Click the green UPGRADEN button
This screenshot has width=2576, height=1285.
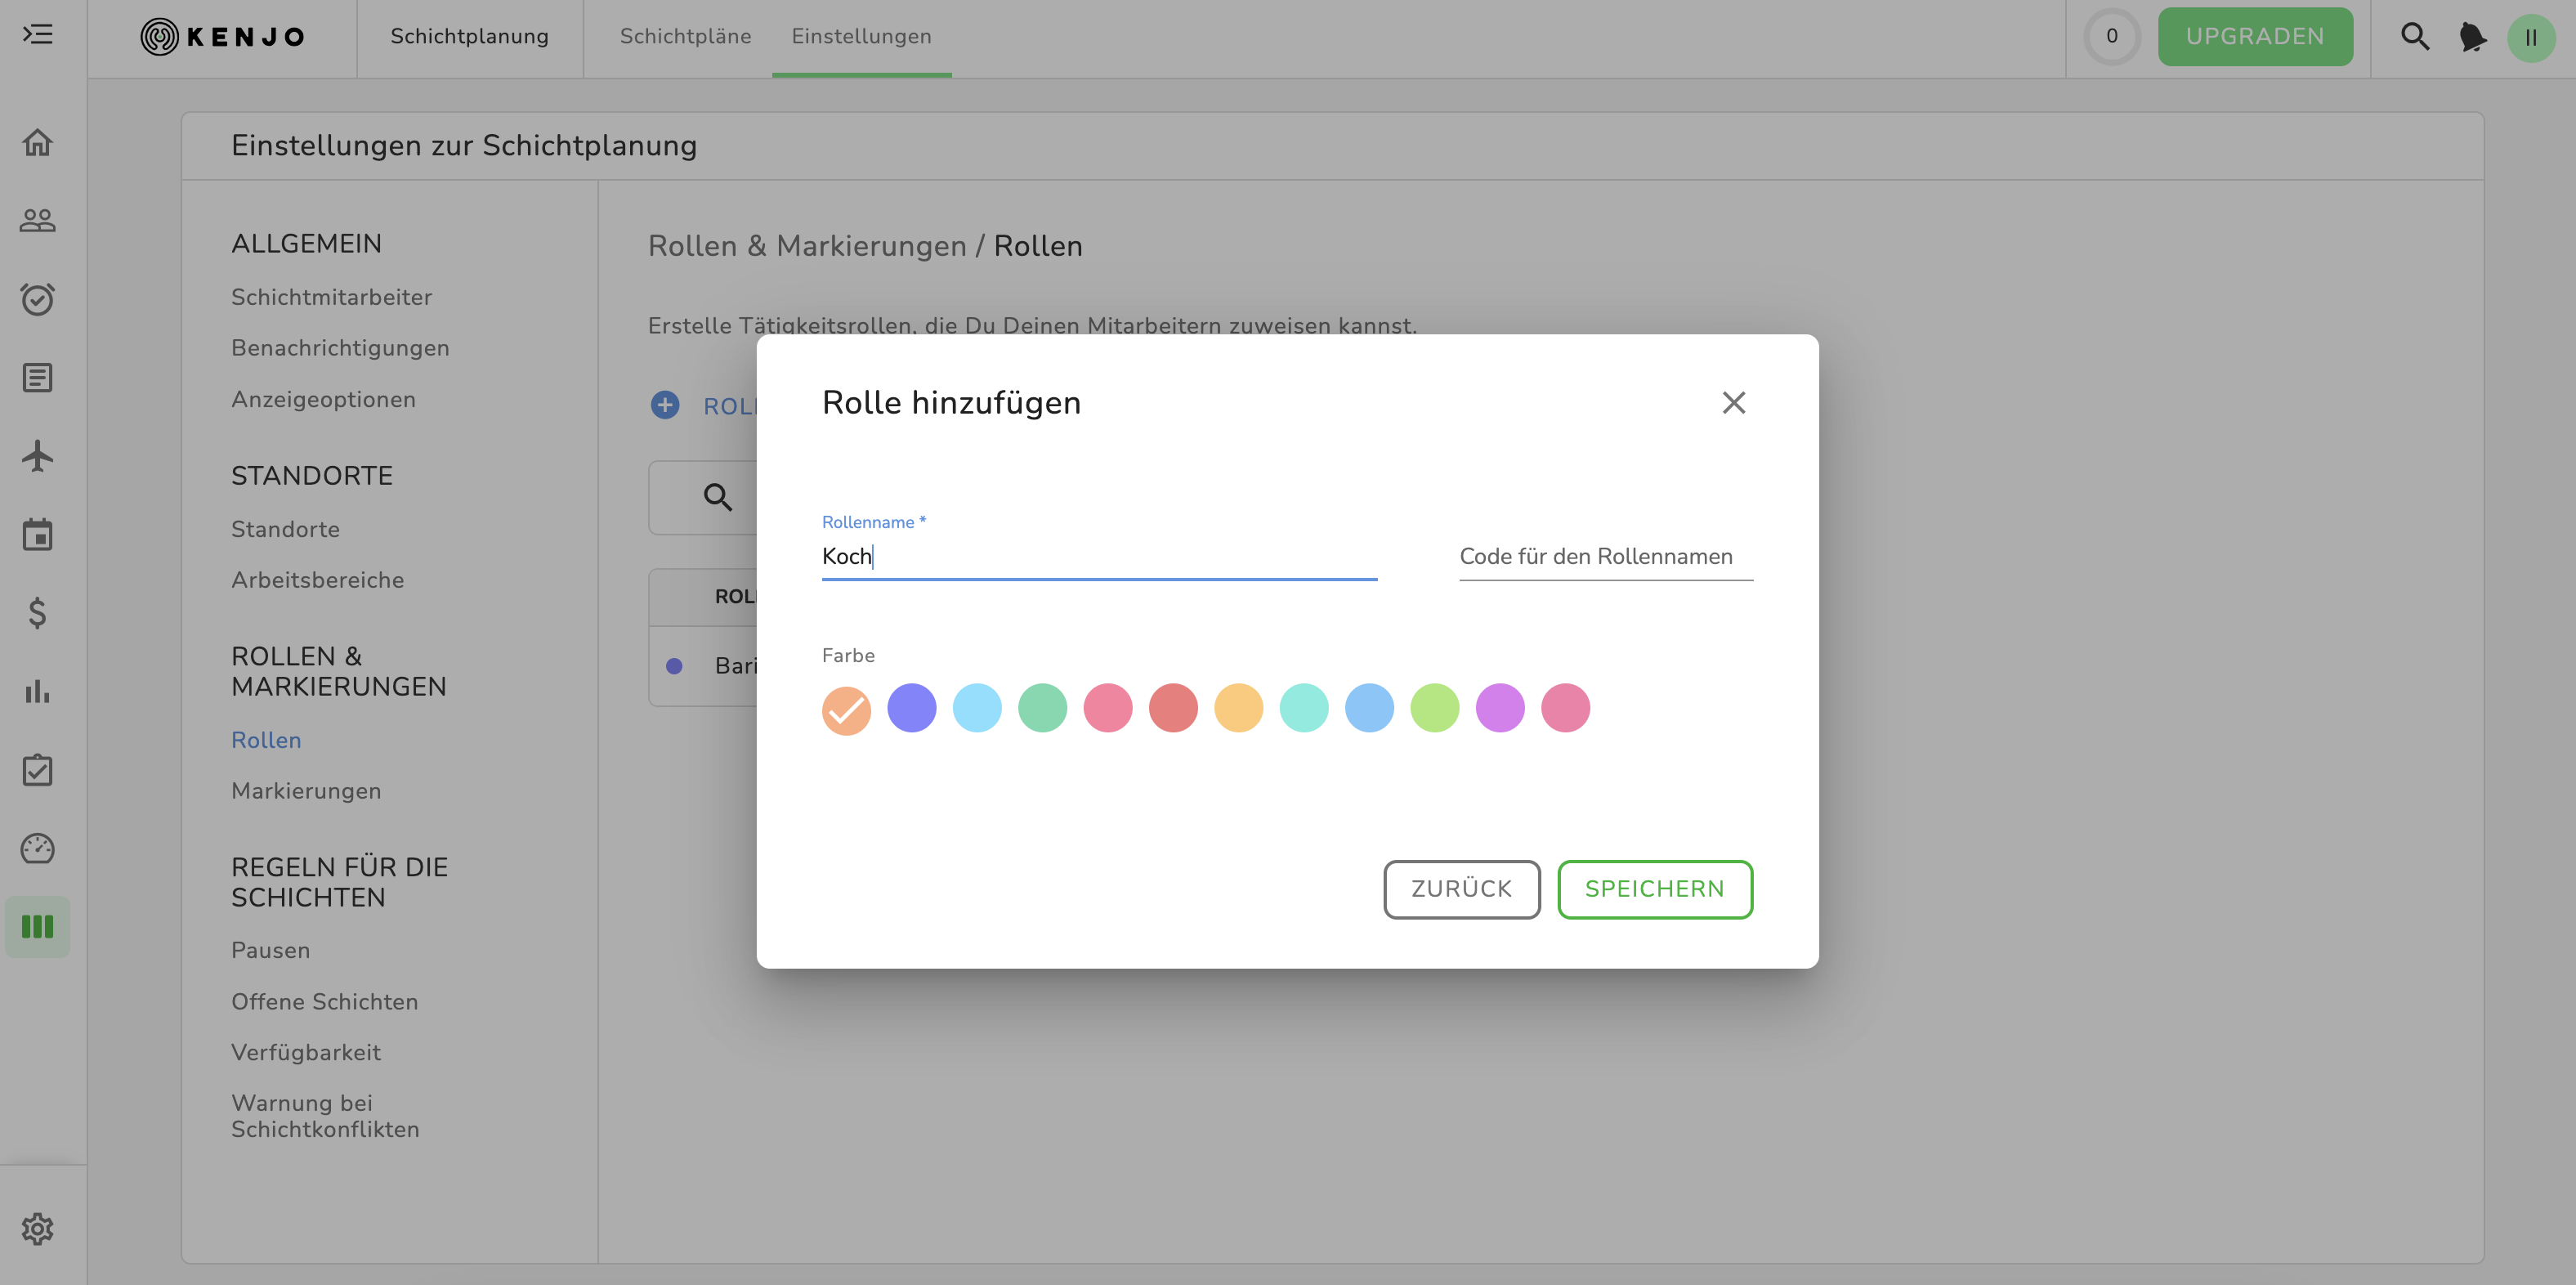2254,37
